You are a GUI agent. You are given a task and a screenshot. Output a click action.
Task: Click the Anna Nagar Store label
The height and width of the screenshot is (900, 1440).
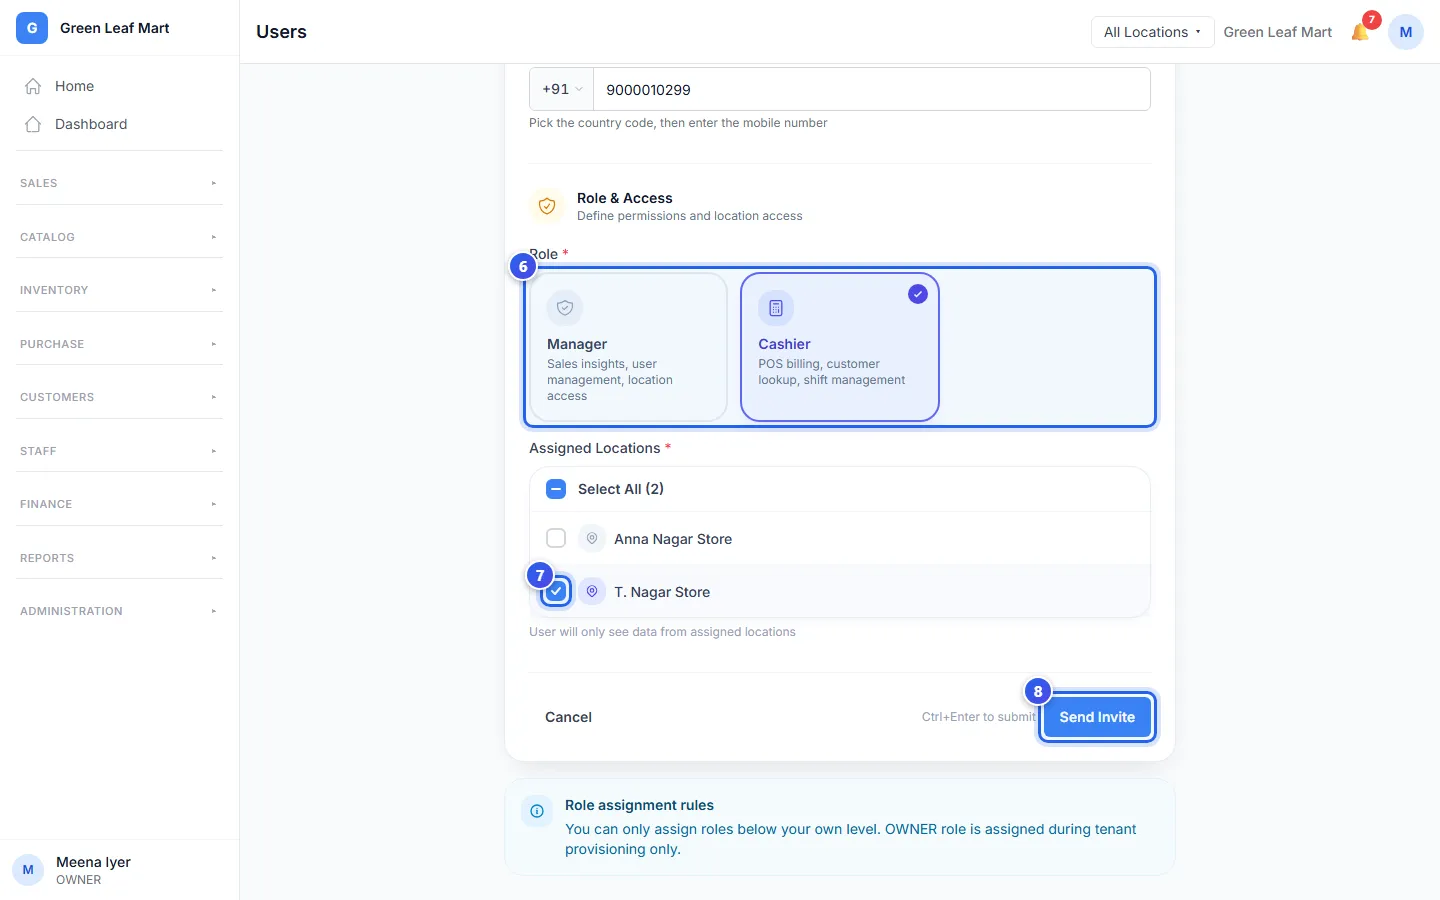[673, 539]
